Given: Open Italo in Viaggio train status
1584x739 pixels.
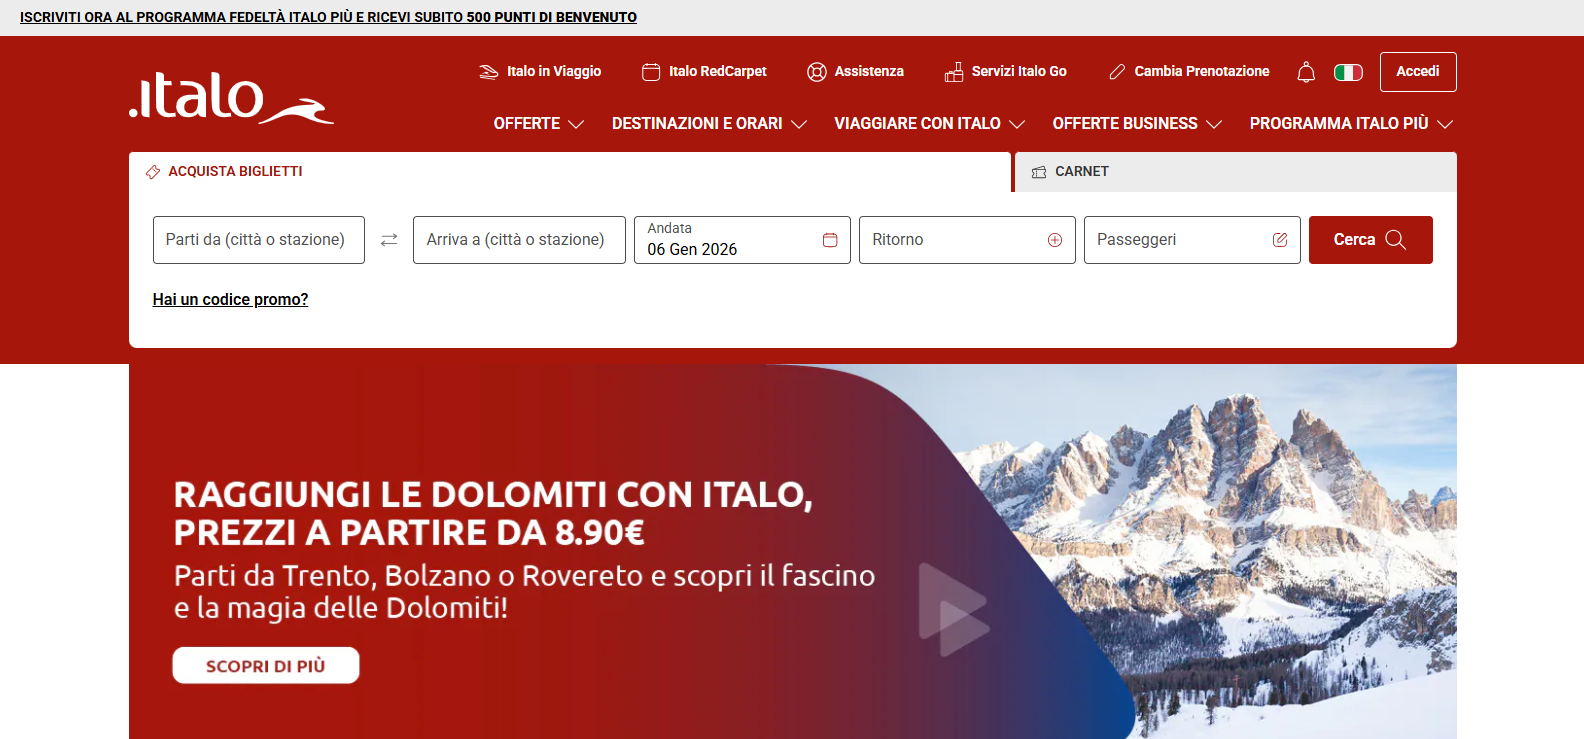Looking at the screenshot, I should coord(541,72).
